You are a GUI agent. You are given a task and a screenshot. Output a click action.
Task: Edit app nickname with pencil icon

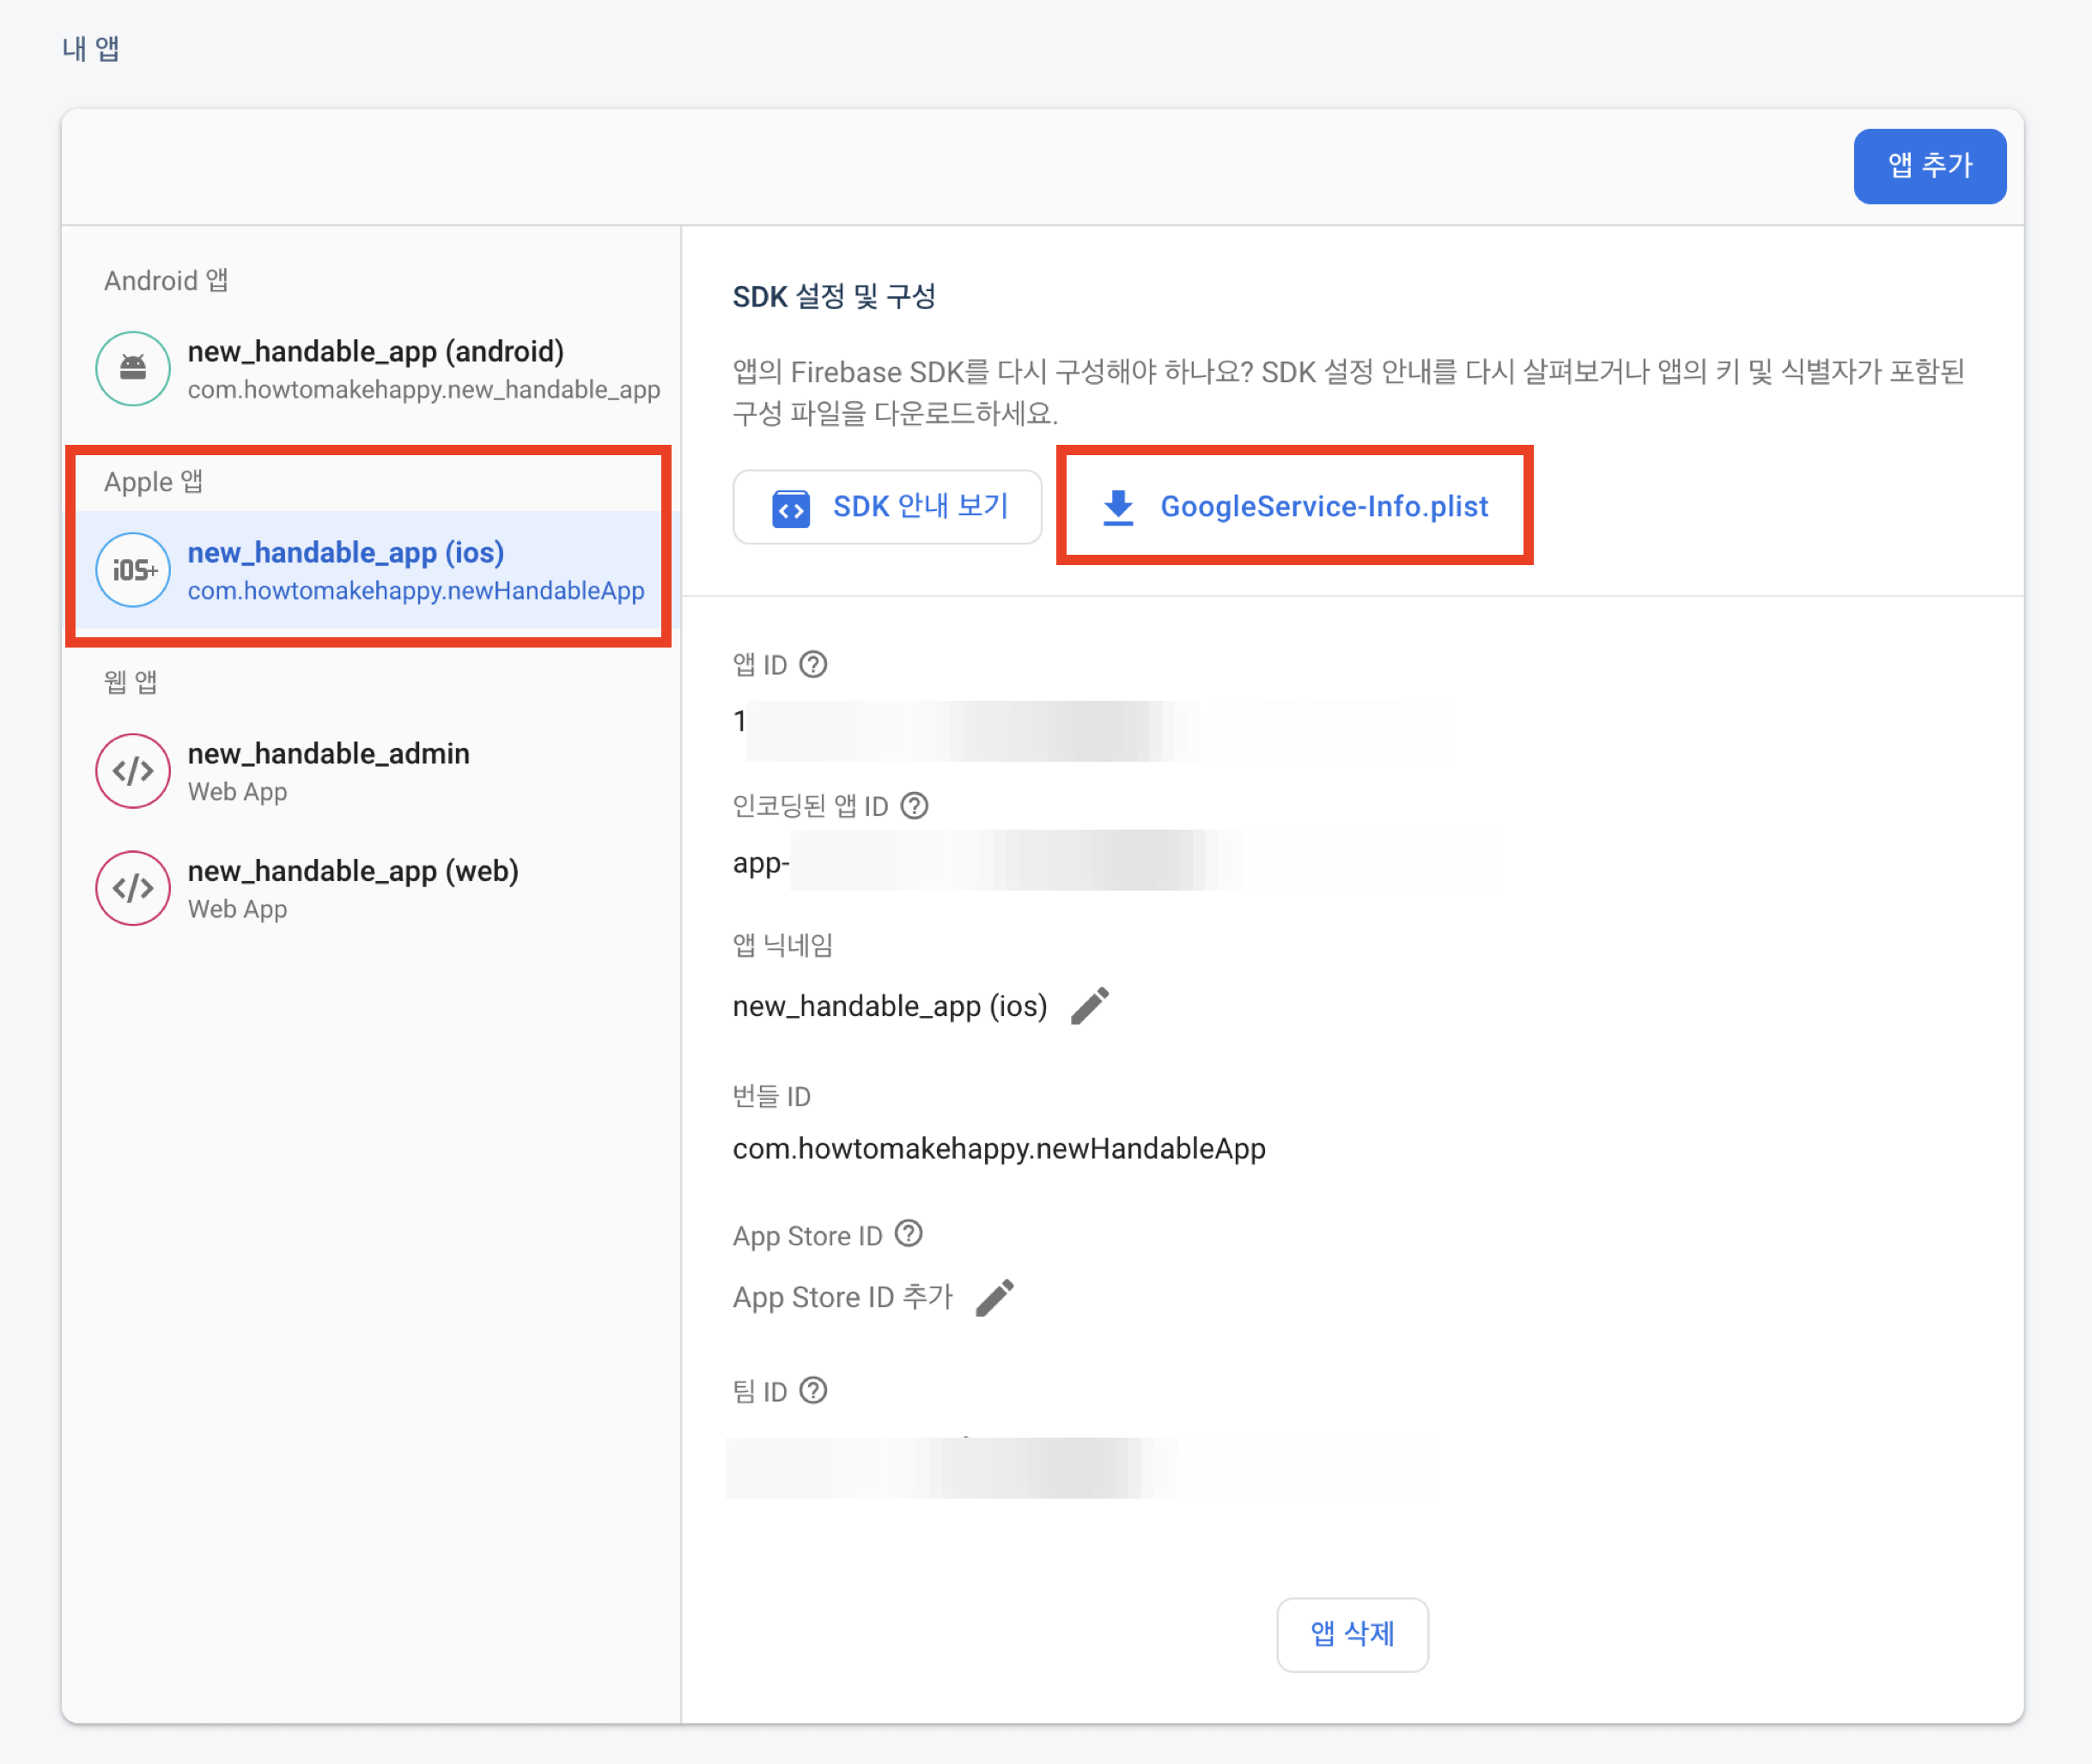tap(1090, 1006)
